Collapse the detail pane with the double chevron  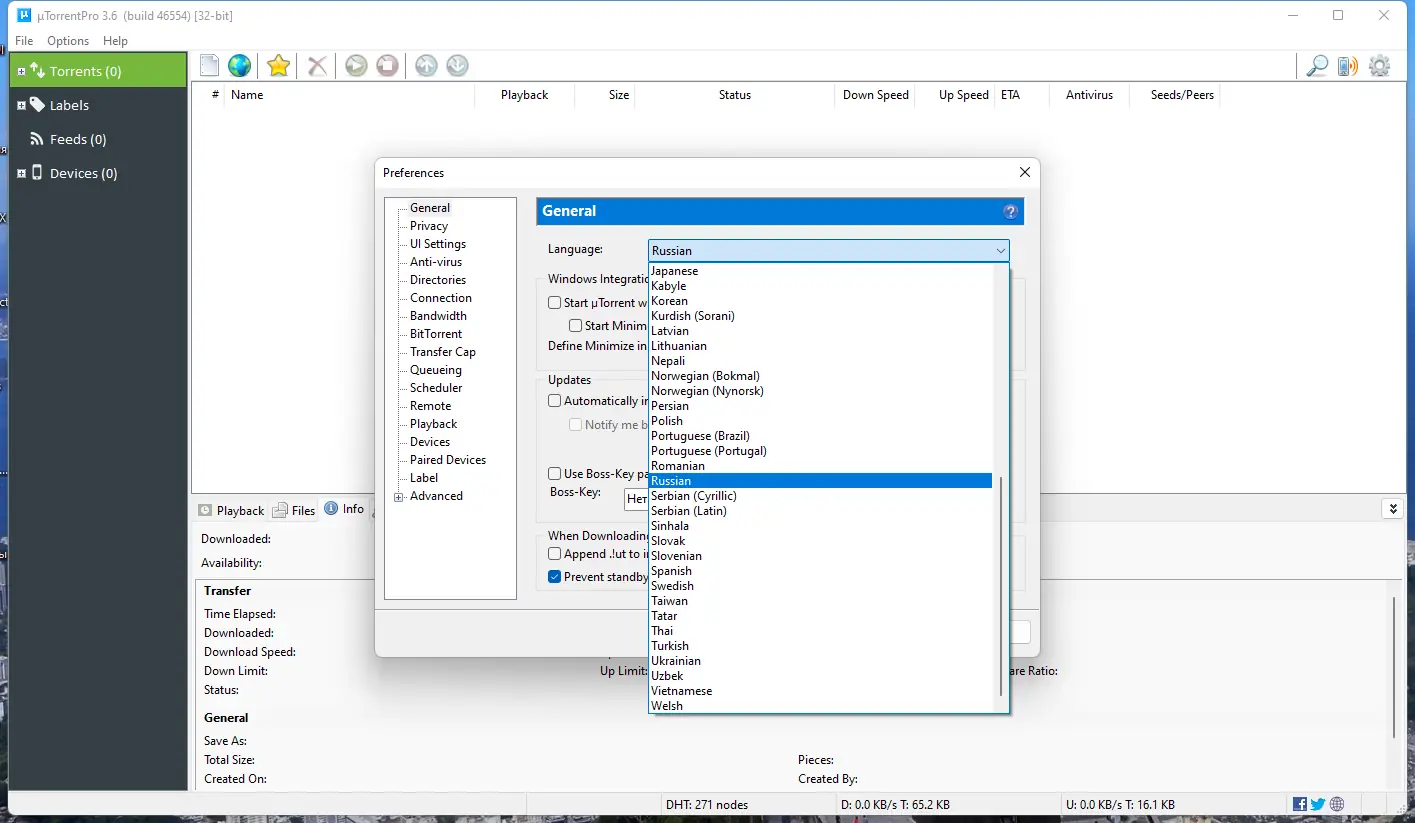click(1392, 508)
